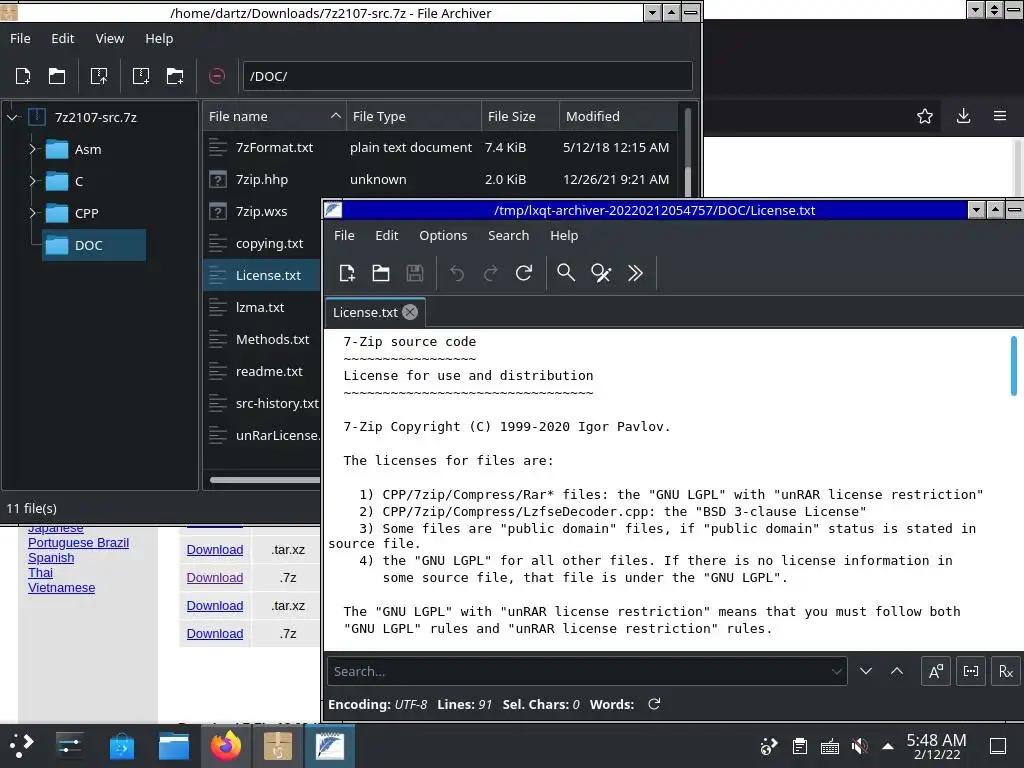Toggle Match Case in search bar
Viewport: 1024px width, 768px height.
(935, 671)
